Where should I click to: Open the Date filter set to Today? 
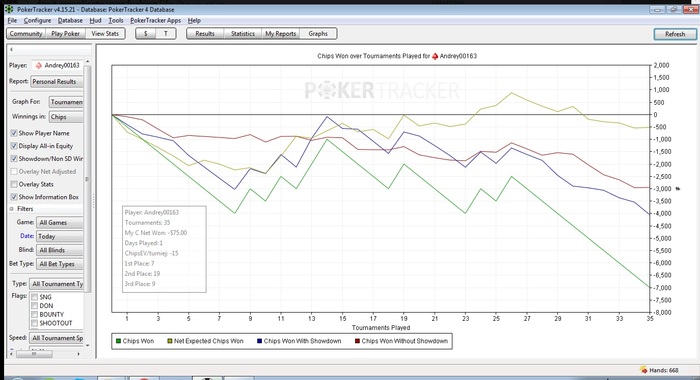(60, 236)
